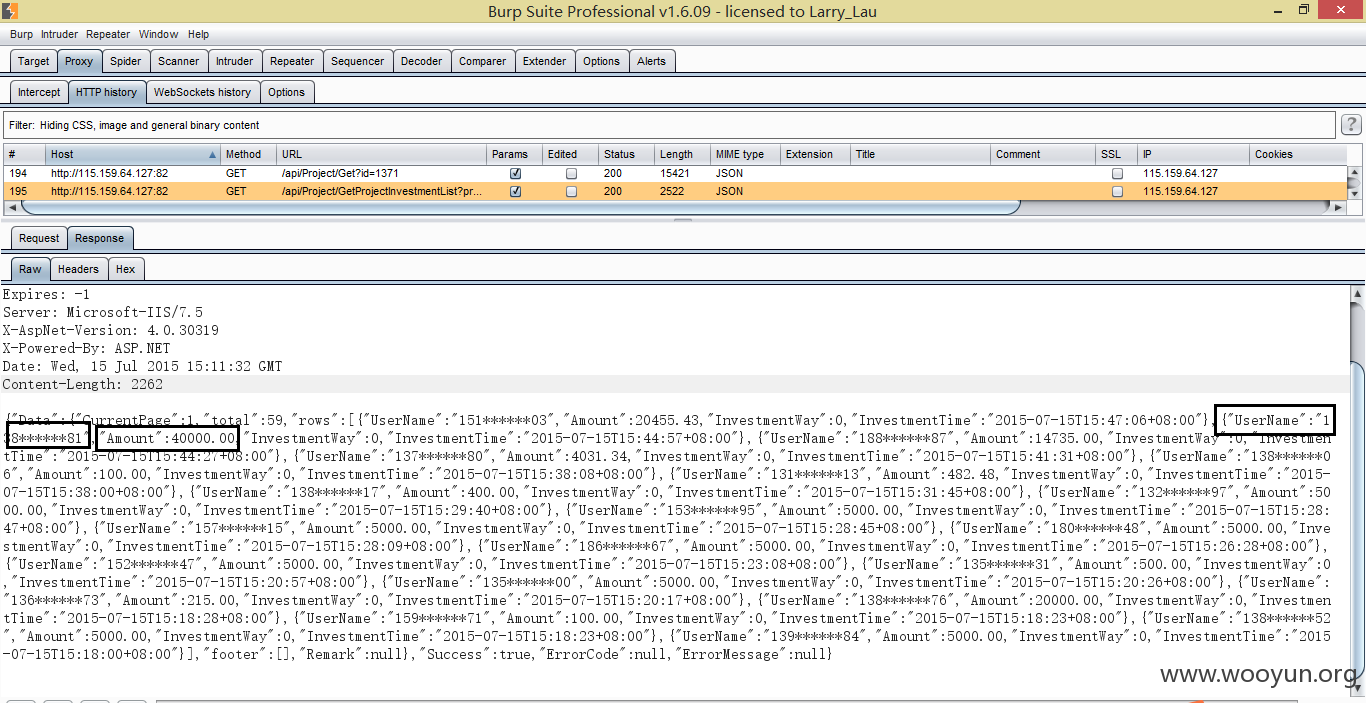This screenshot has width=1366, height=703.
Task: Toggle Params checkbox in row 194
Action: [x=515, y=173]
